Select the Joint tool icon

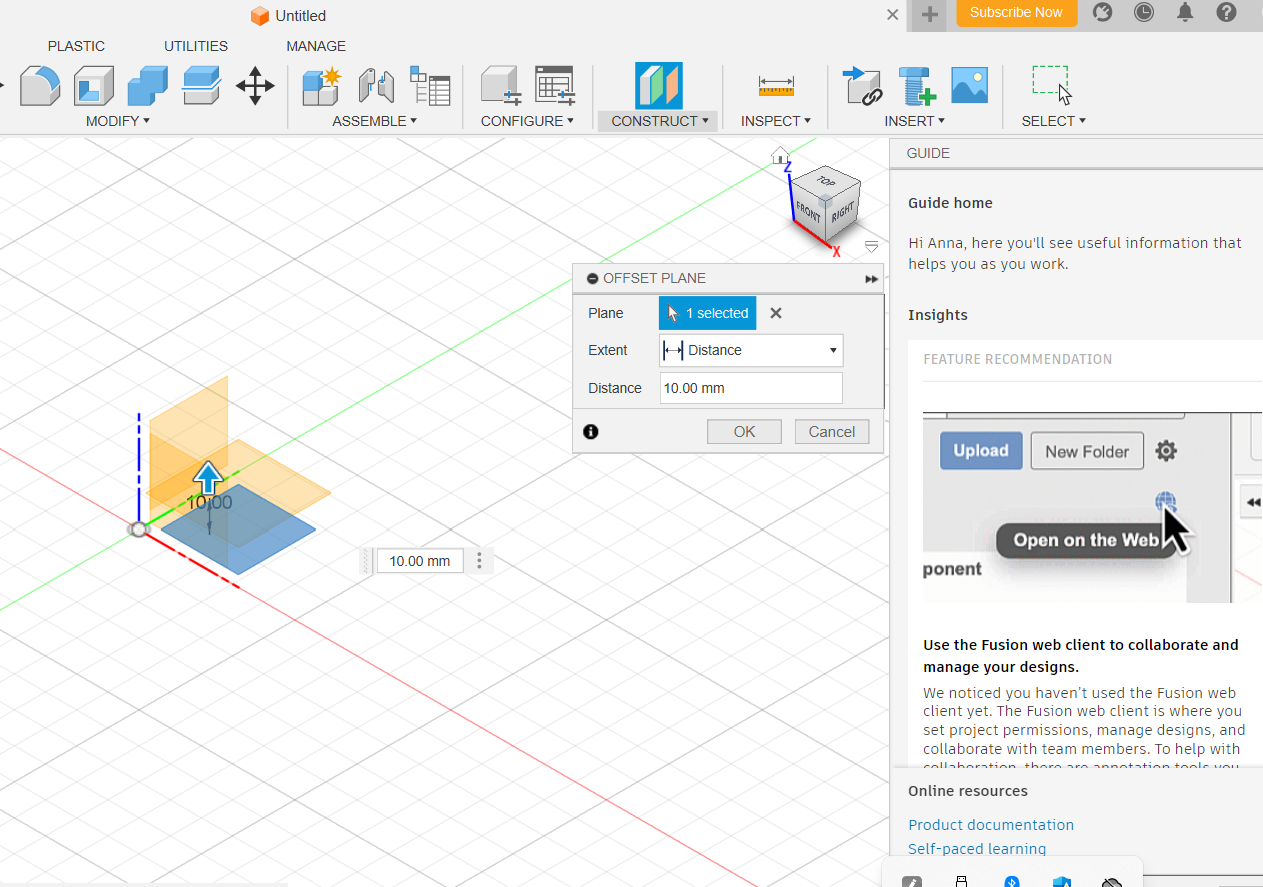click(376, 86)
